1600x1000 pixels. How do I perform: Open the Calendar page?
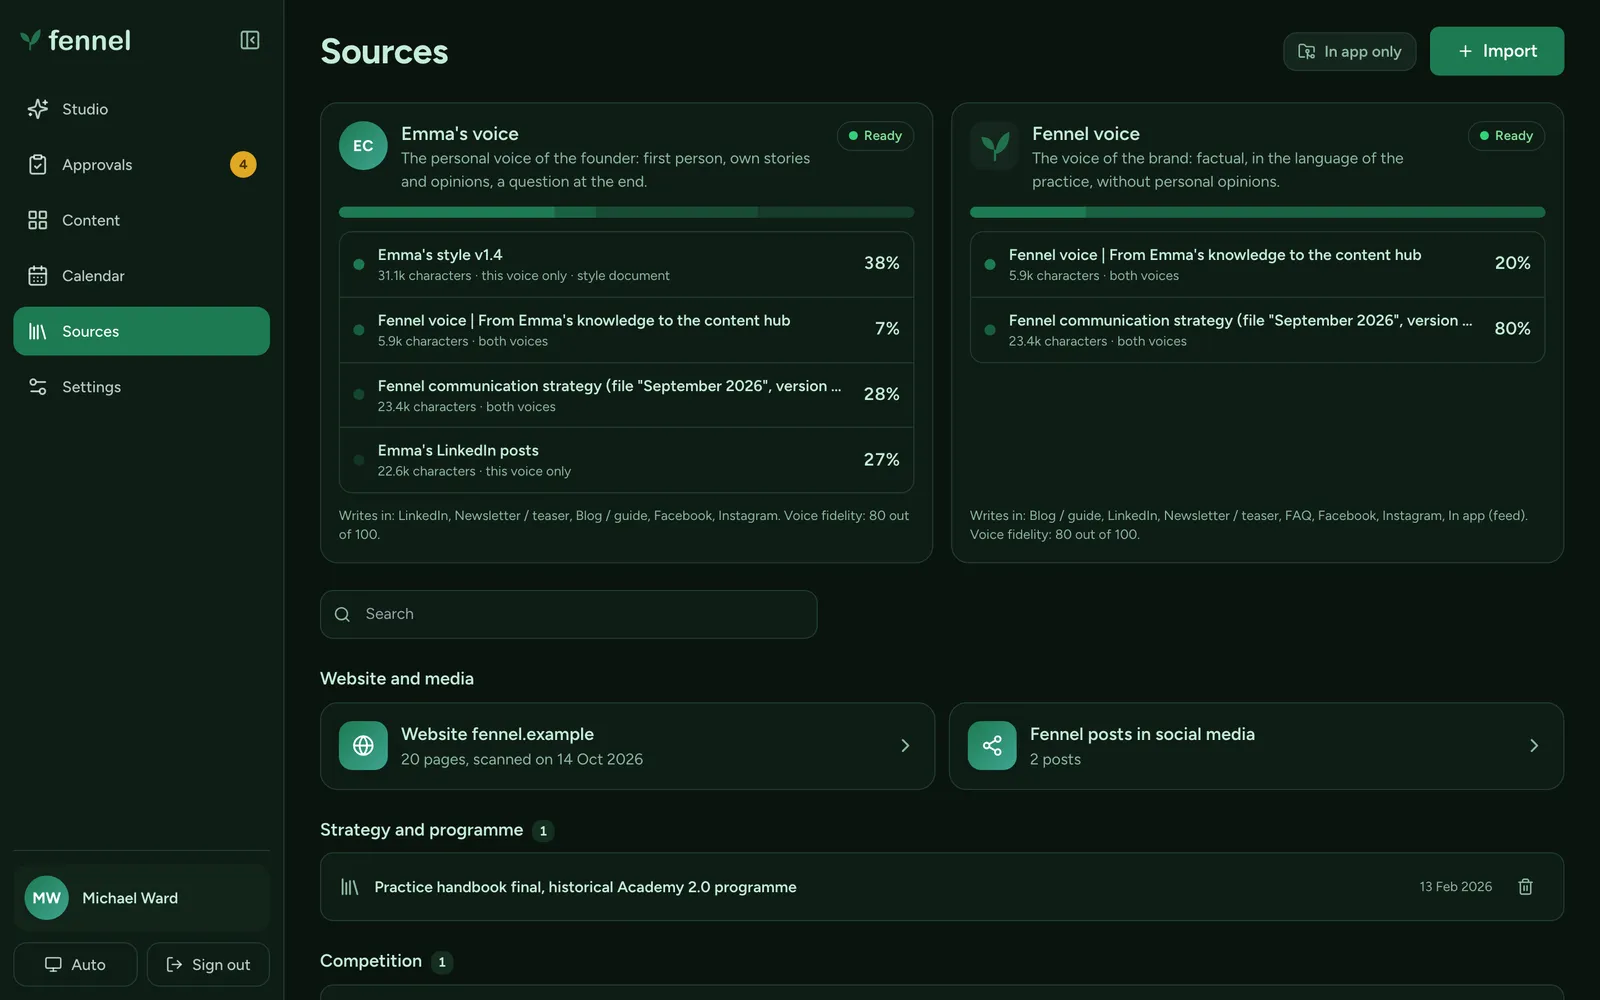[141, 275]
